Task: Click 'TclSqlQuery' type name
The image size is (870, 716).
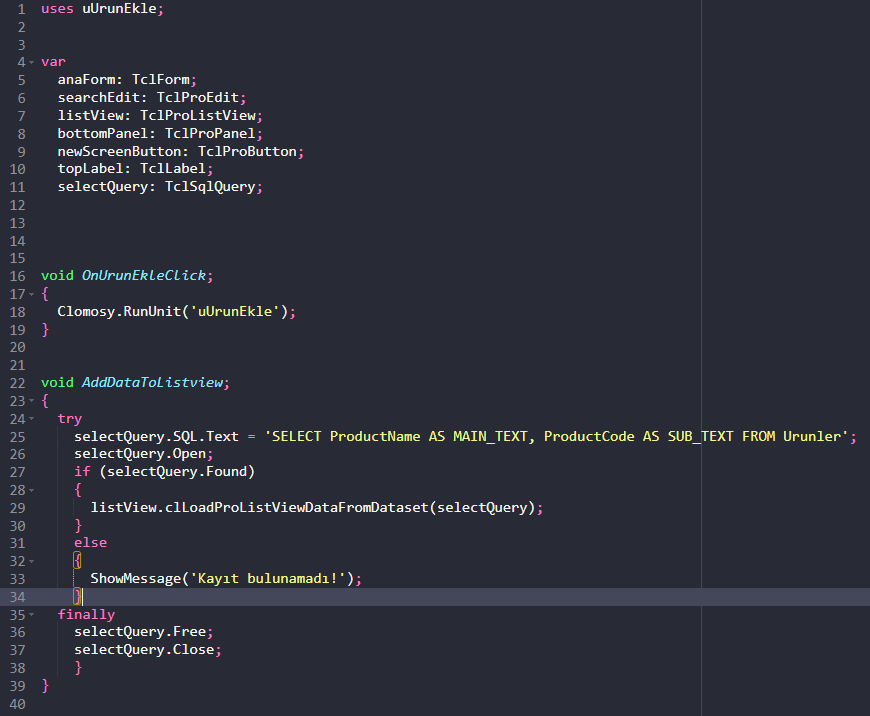Action: 210,186
